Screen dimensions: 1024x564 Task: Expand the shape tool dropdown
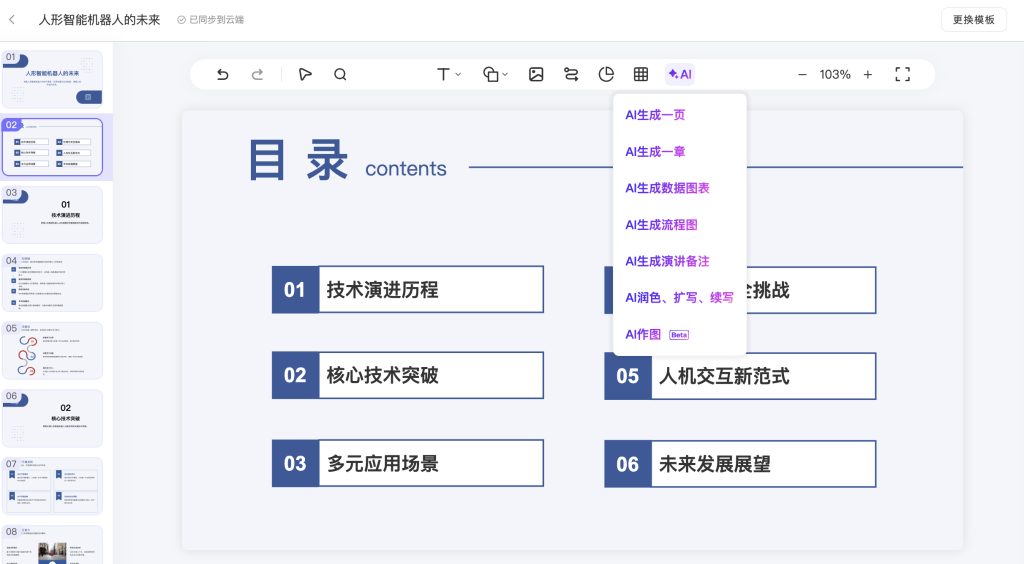496,74
